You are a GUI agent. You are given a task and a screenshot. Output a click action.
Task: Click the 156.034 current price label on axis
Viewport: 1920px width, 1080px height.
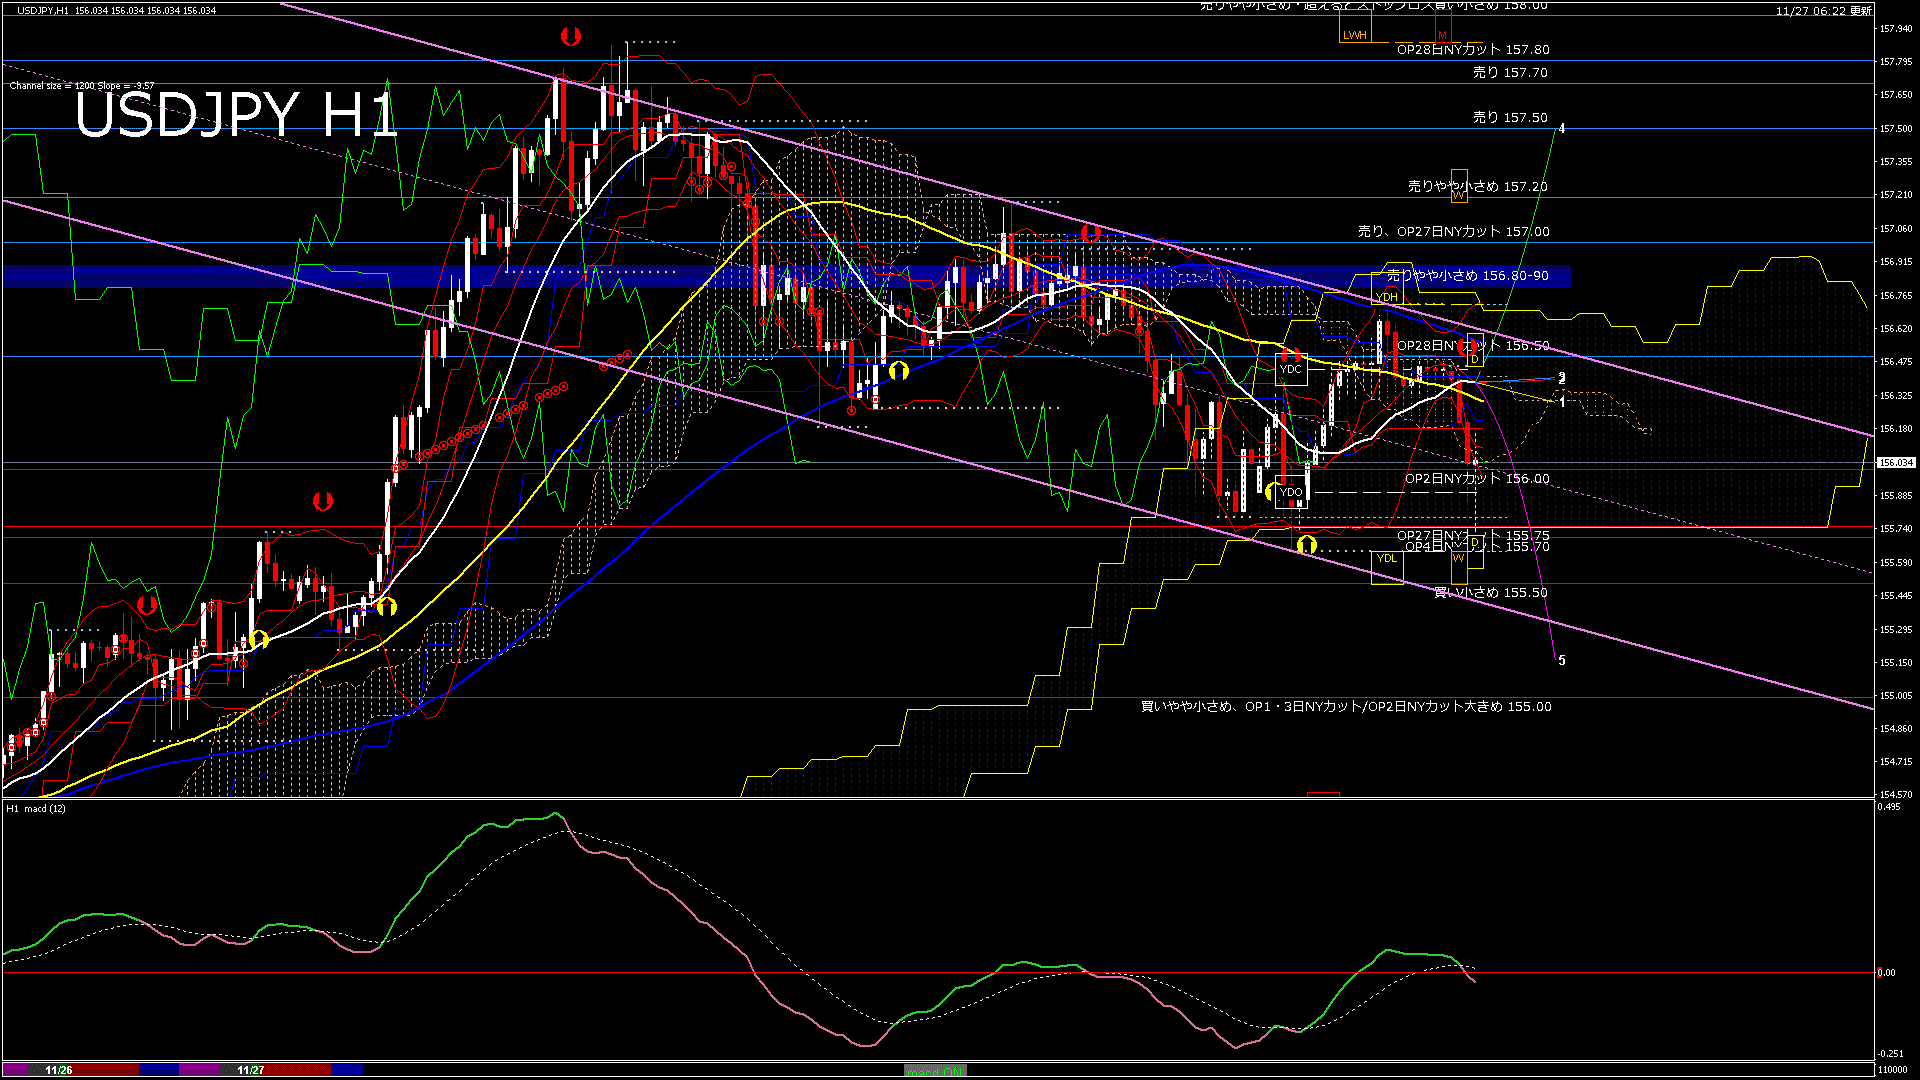tap(1897, 462)
